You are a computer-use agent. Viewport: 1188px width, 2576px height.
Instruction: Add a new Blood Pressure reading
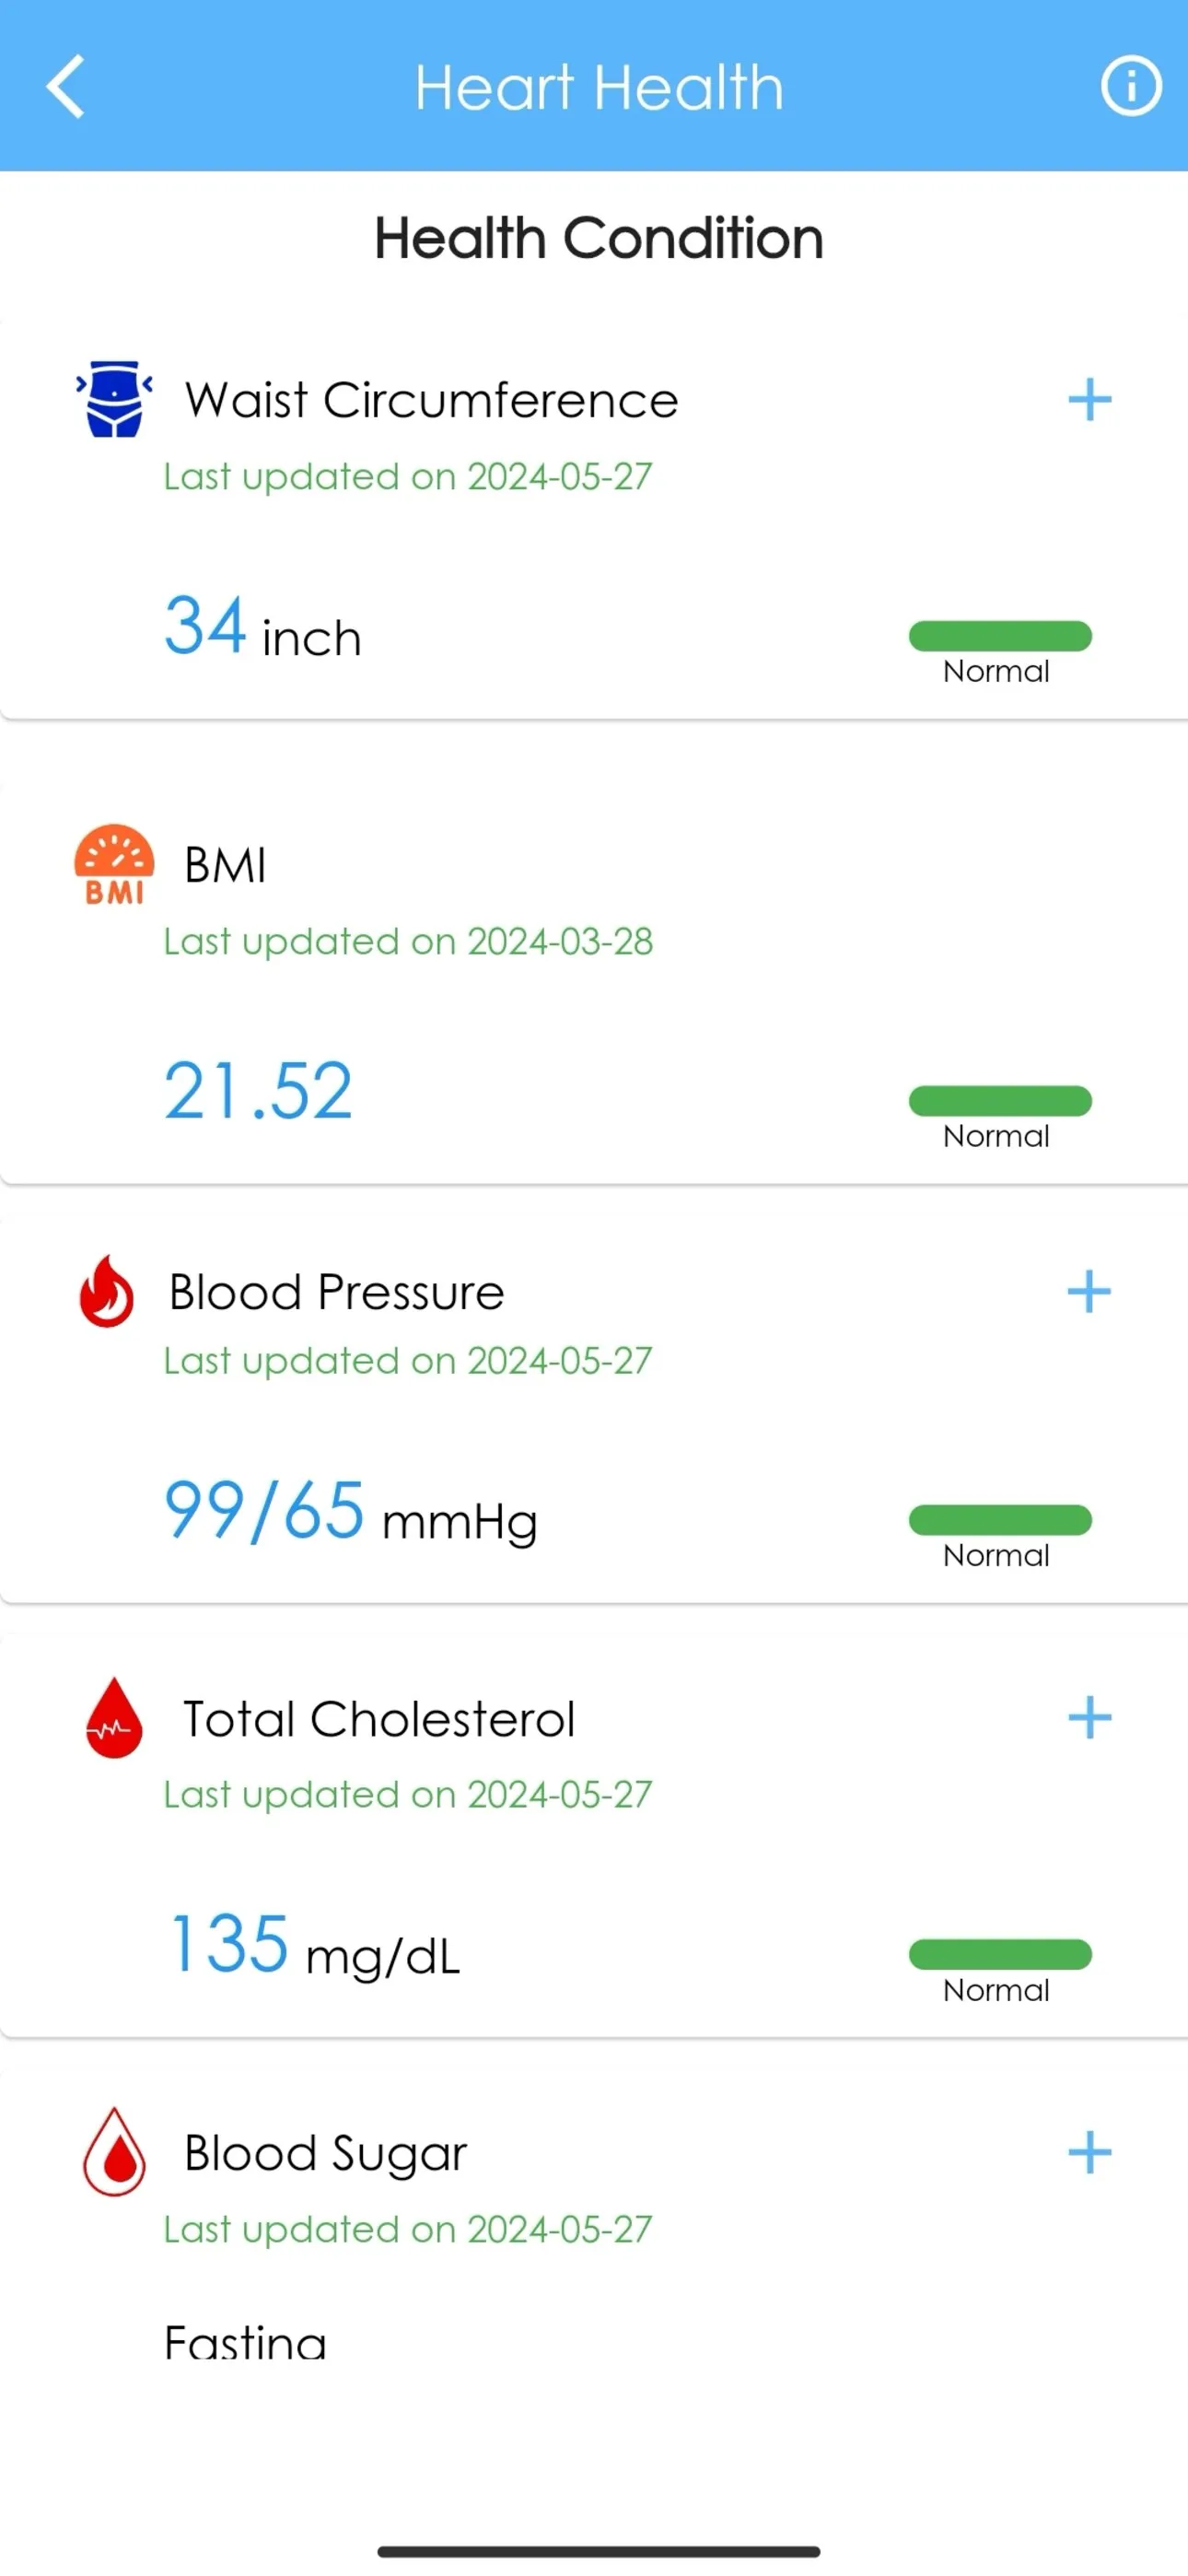click(1090, 1291)
